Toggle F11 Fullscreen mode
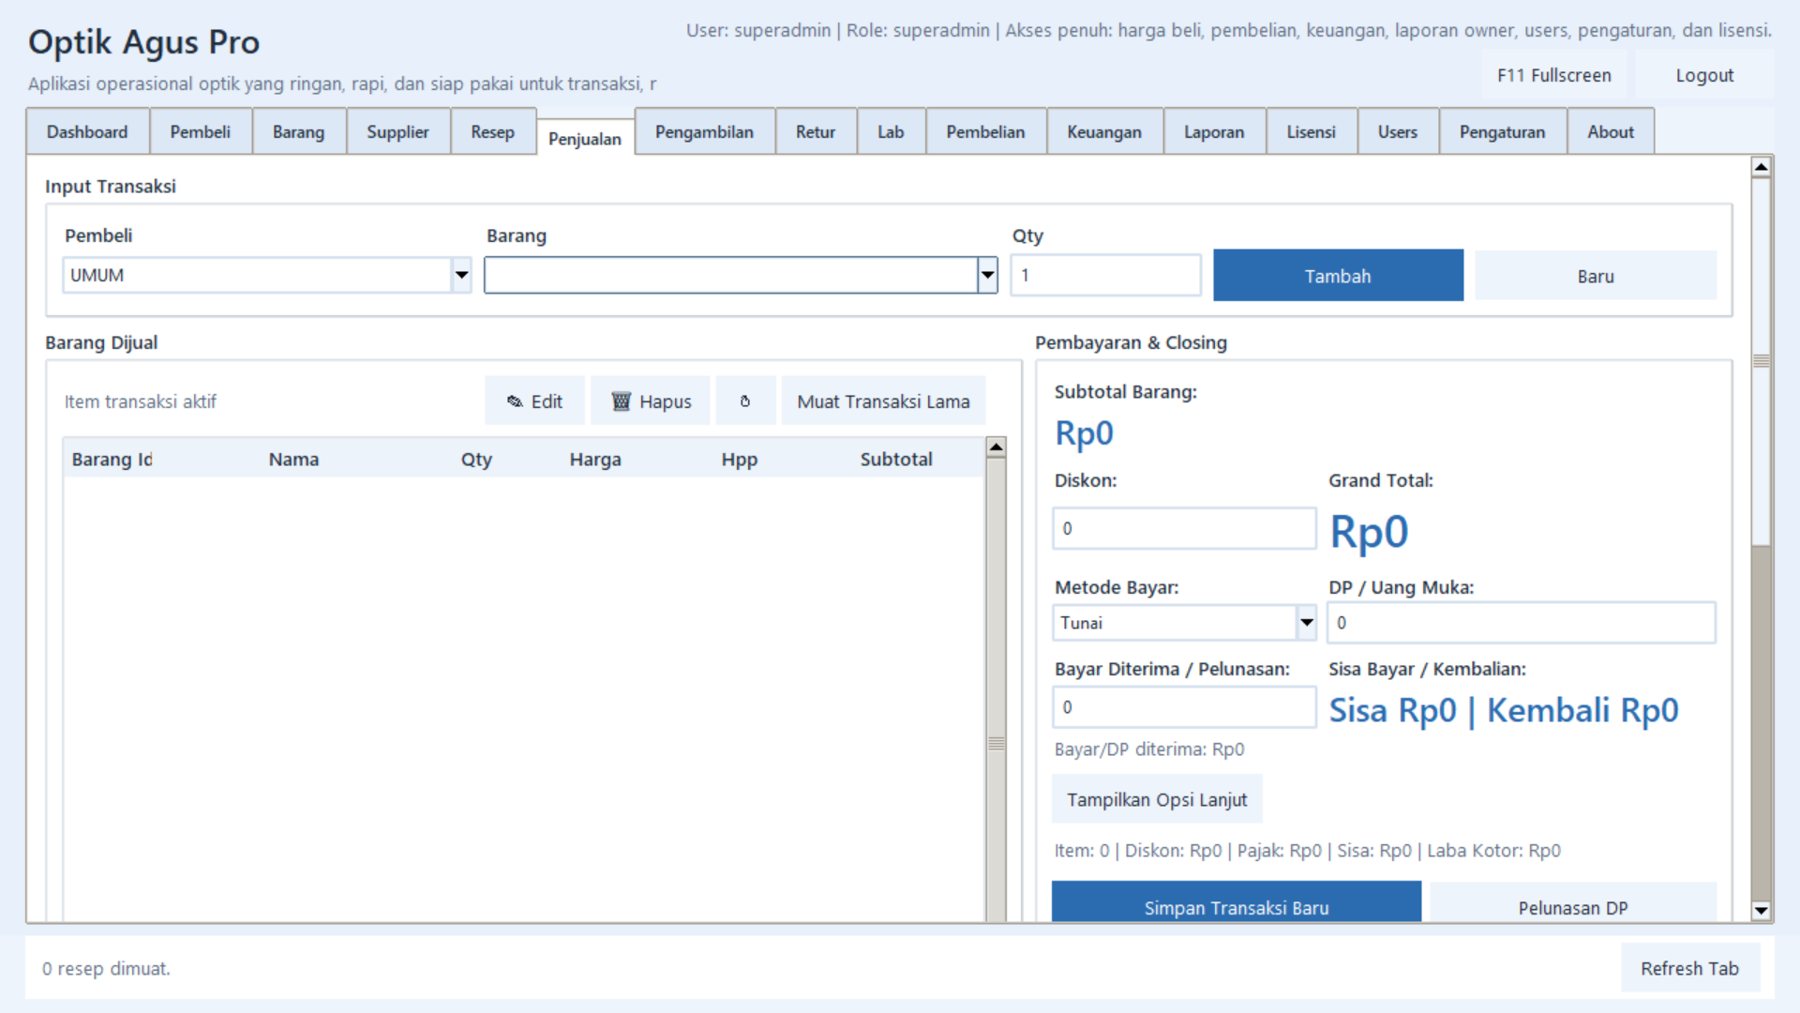This screenshot has width=1800, height=1013. 1553,76
